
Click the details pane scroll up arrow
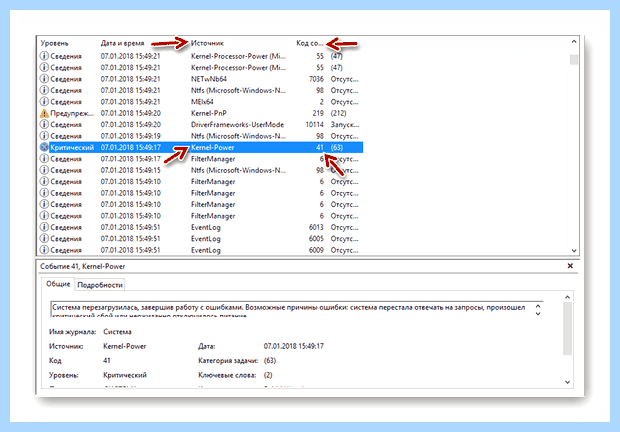coord(567,297)
